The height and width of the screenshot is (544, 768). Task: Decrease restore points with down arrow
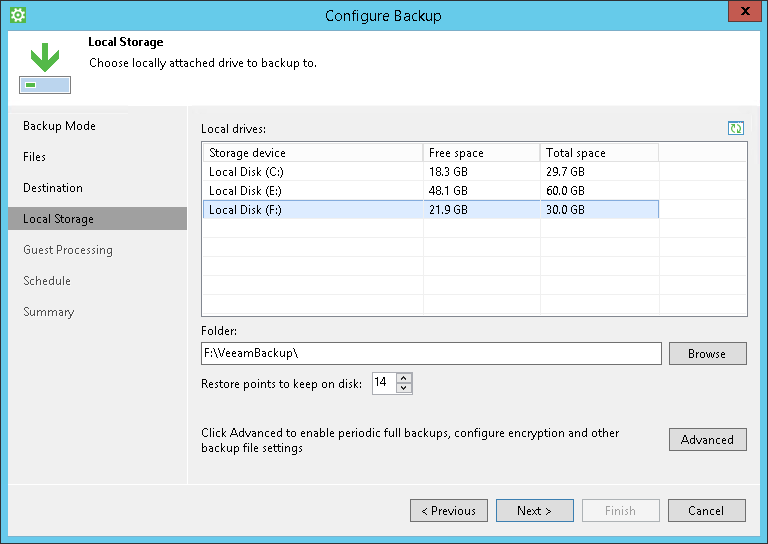[404, 388]
